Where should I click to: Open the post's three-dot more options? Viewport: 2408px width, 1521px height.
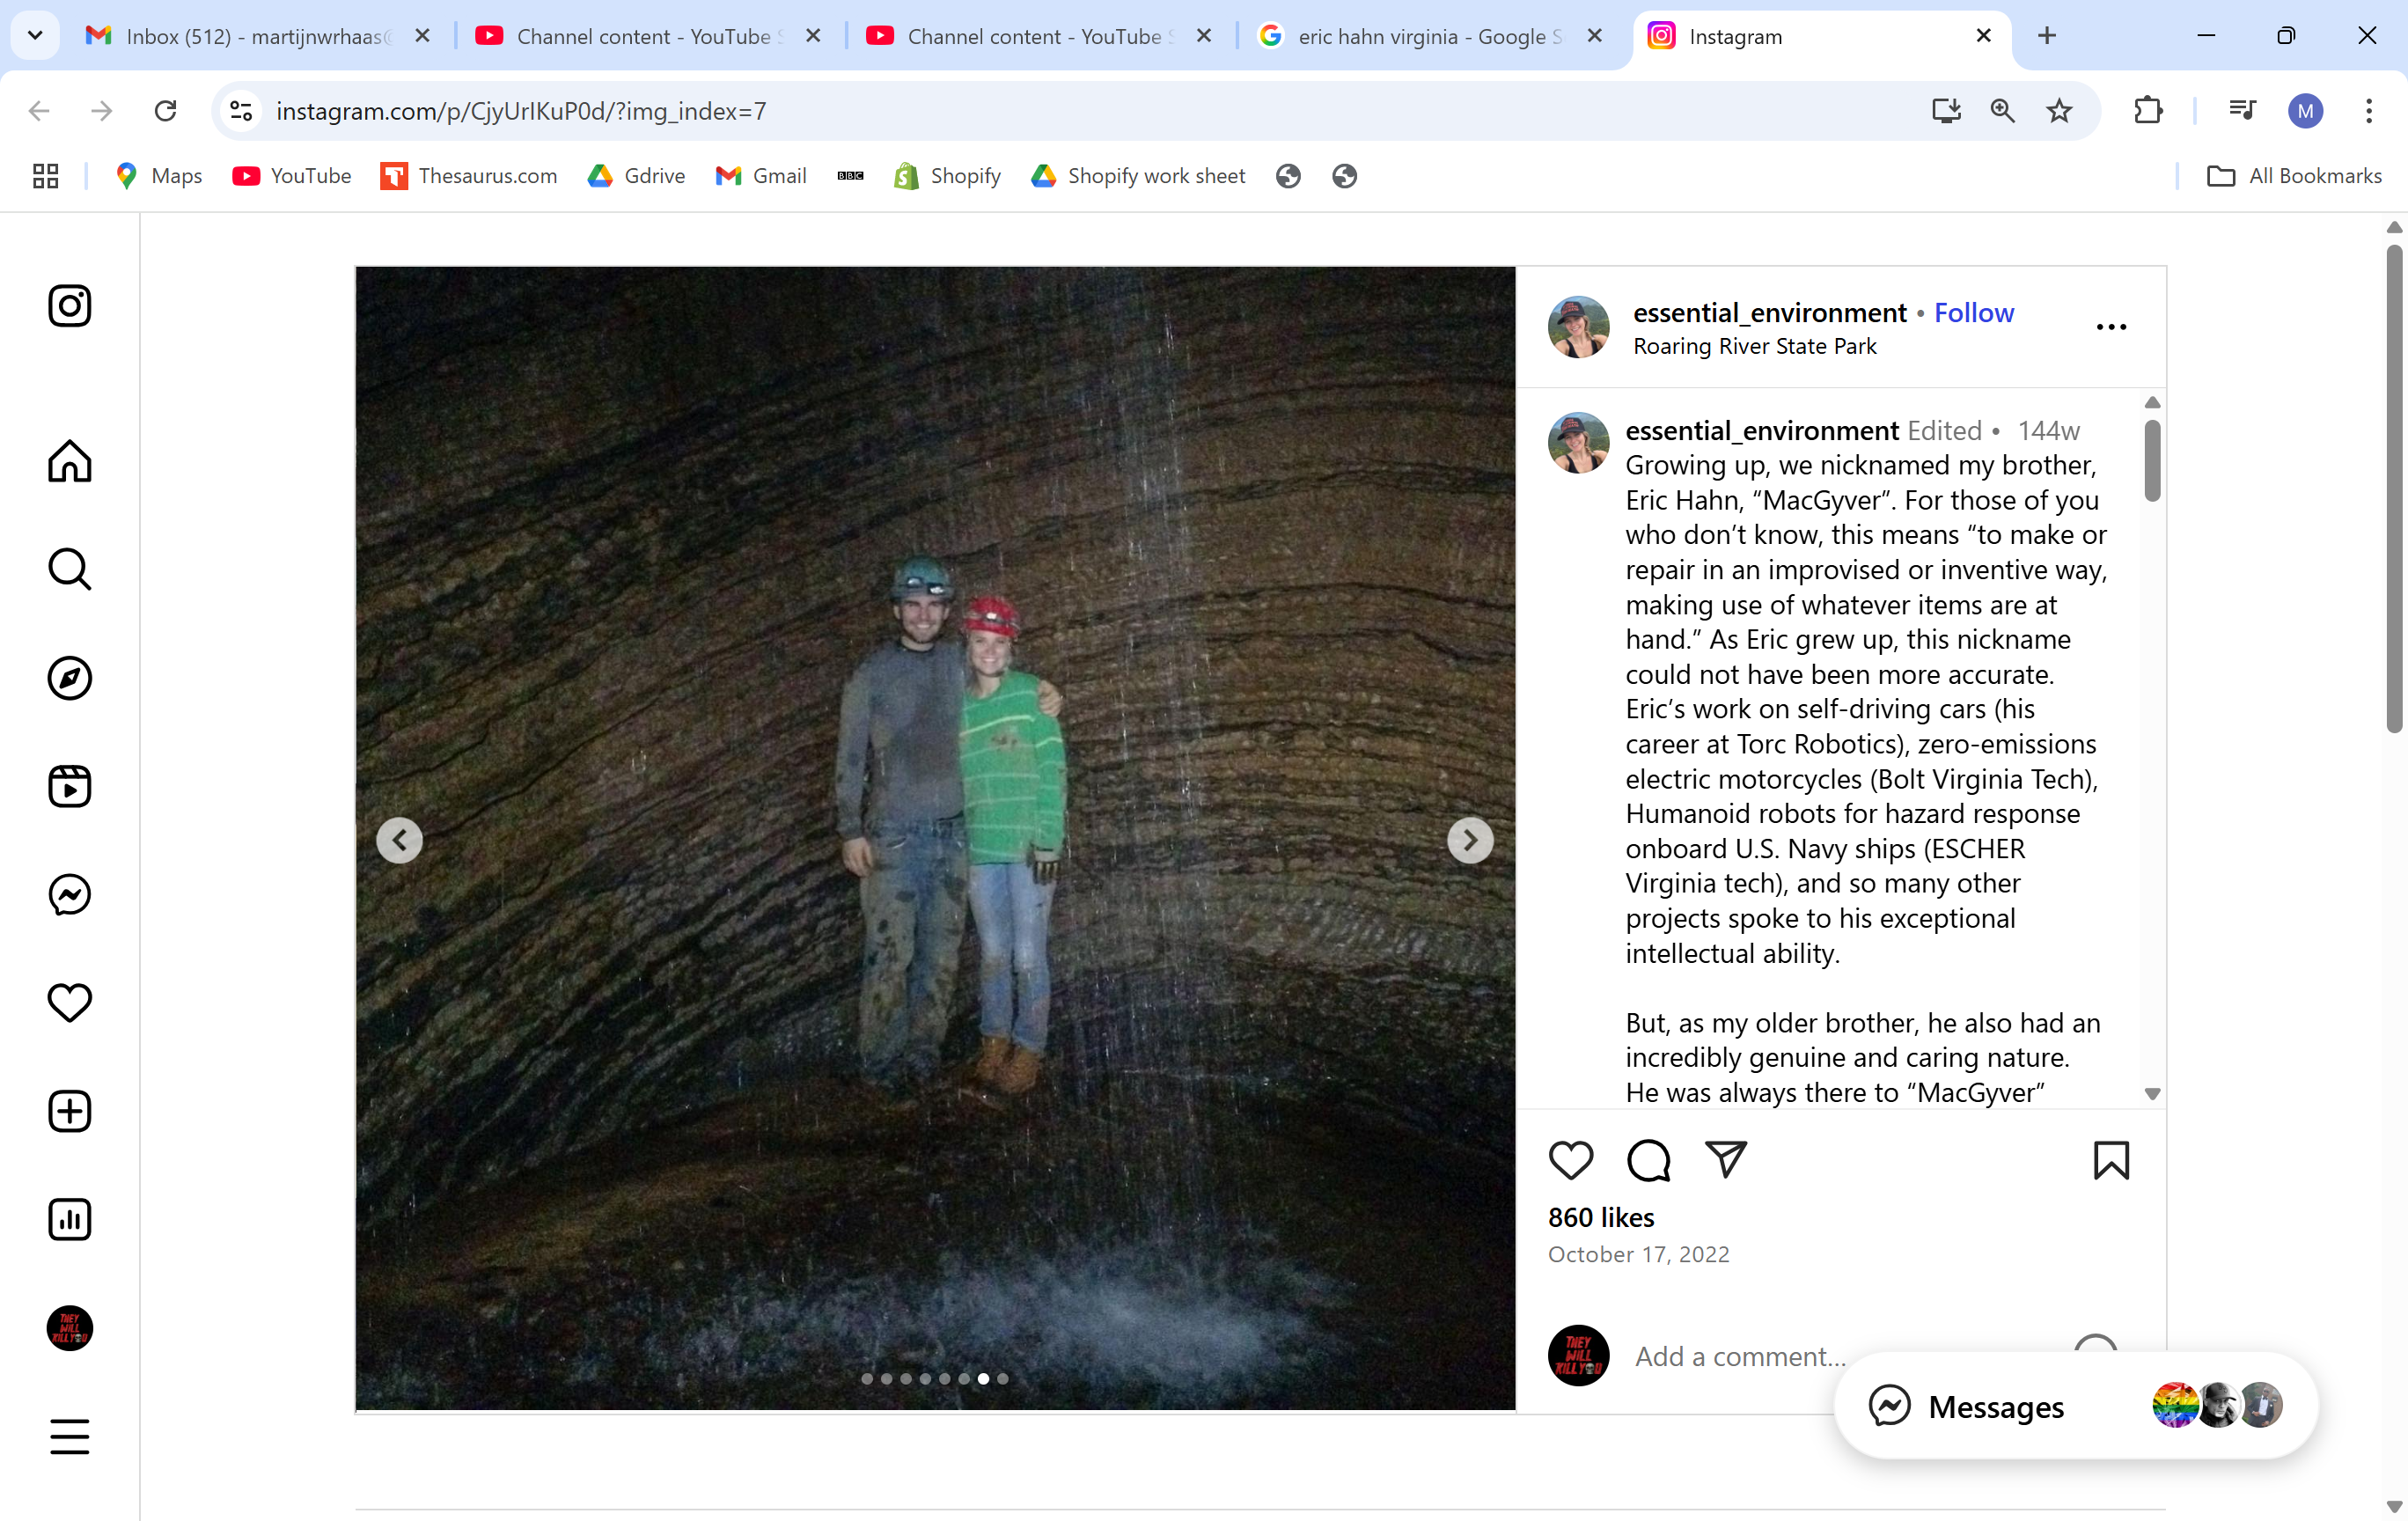point(2110,327)
